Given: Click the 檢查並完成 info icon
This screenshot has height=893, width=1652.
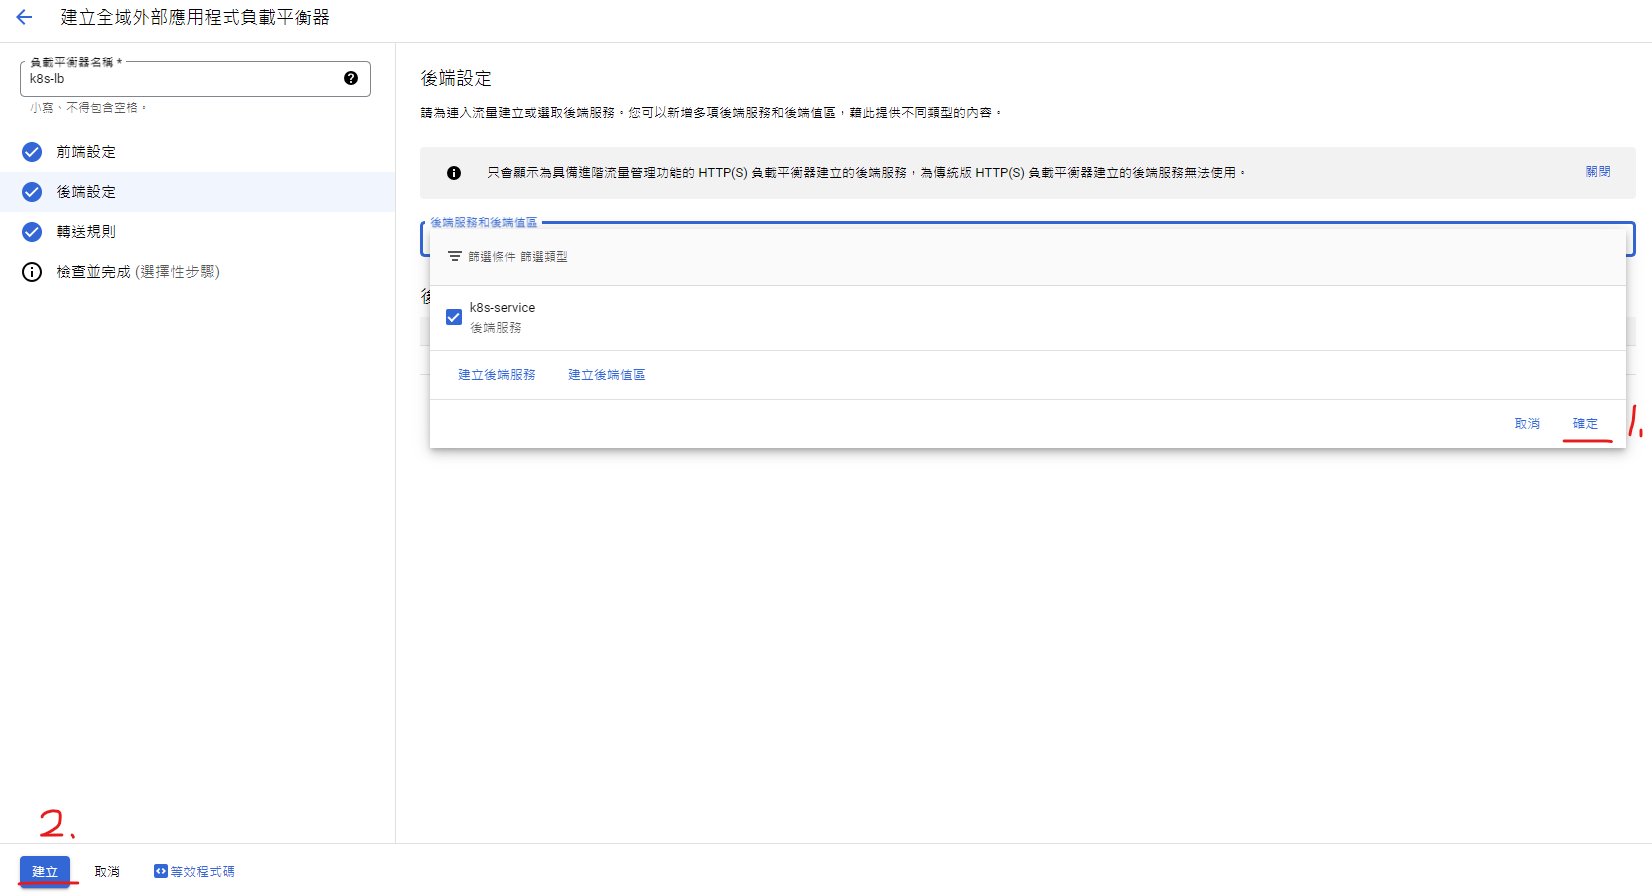Looking at the screenshot, I should click(32, 272).
